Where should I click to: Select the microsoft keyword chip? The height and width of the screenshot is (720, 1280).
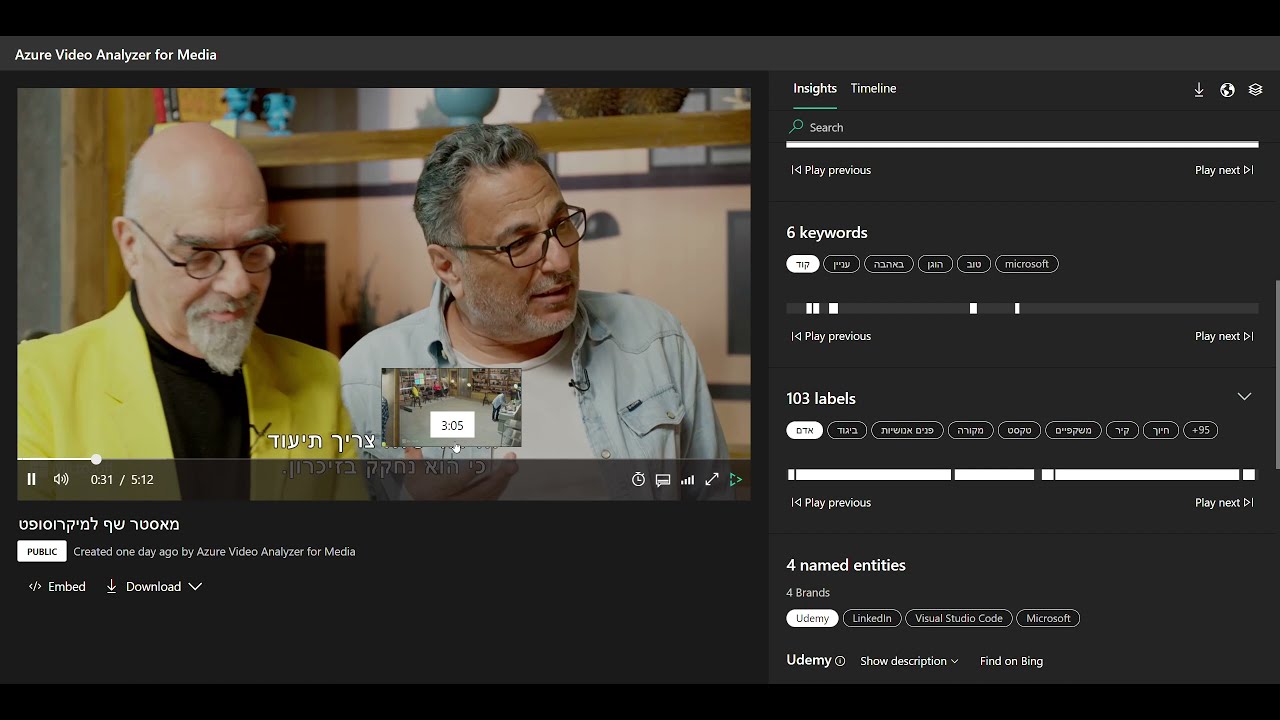[x=1027, y=264]
